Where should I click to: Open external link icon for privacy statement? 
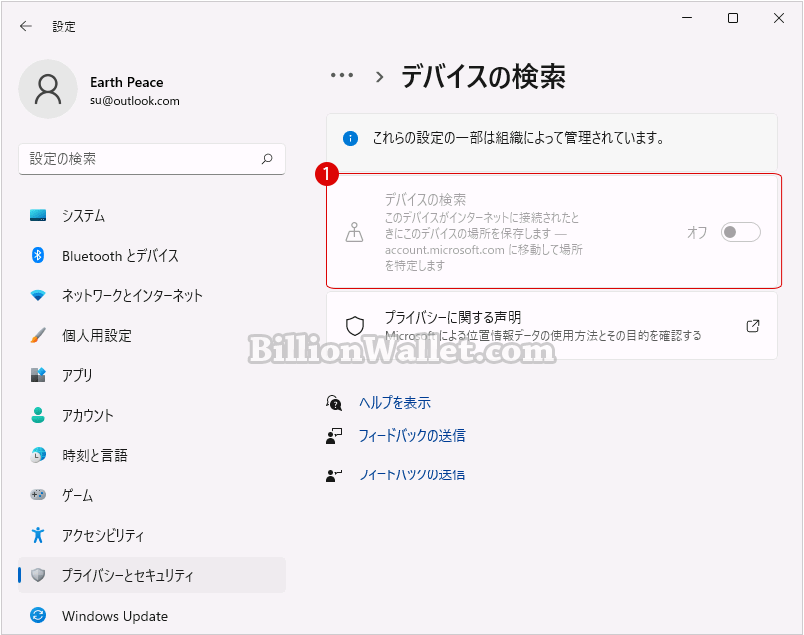(x=753, y=326)
